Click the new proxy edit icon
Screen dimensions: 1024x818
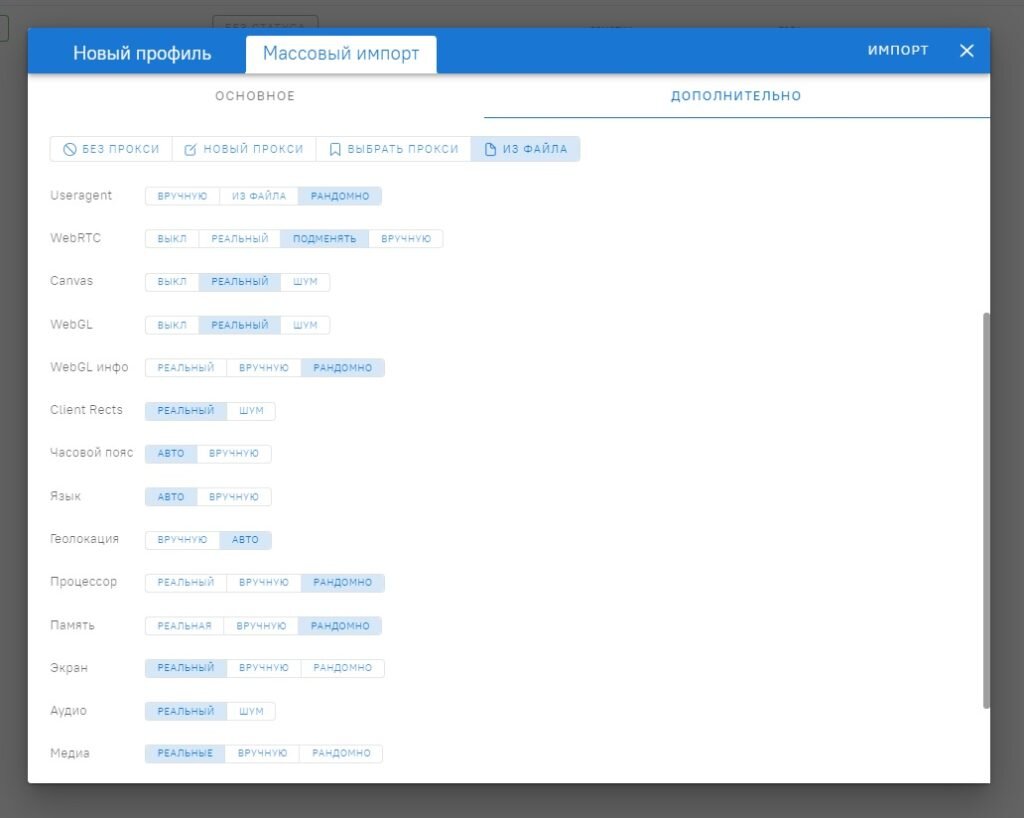pos(190,149)
